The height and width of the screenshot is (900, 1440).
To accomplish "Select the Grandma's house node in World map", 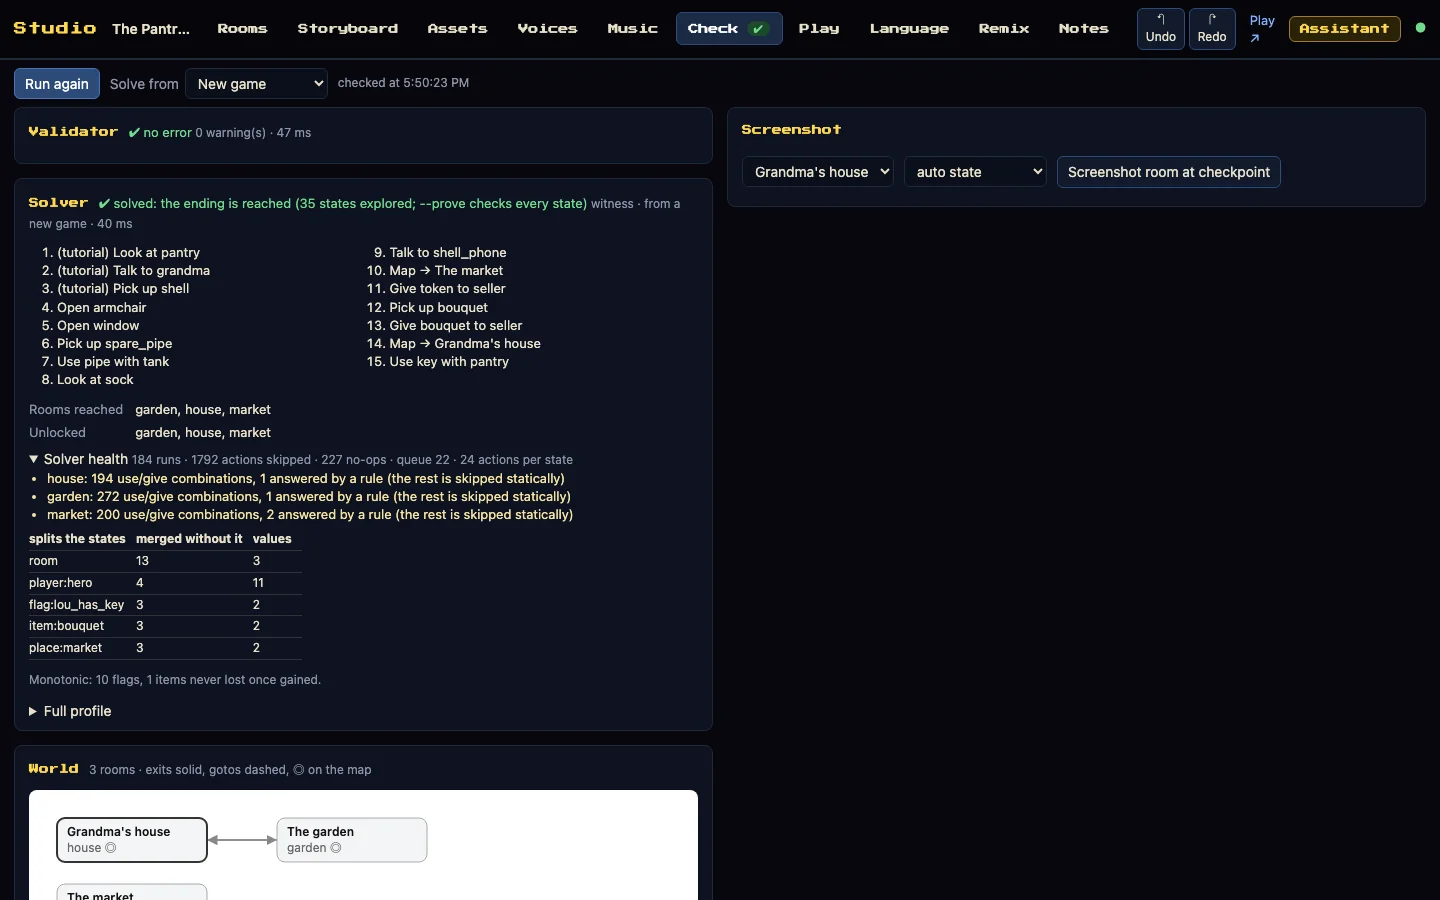I will 132,840.
